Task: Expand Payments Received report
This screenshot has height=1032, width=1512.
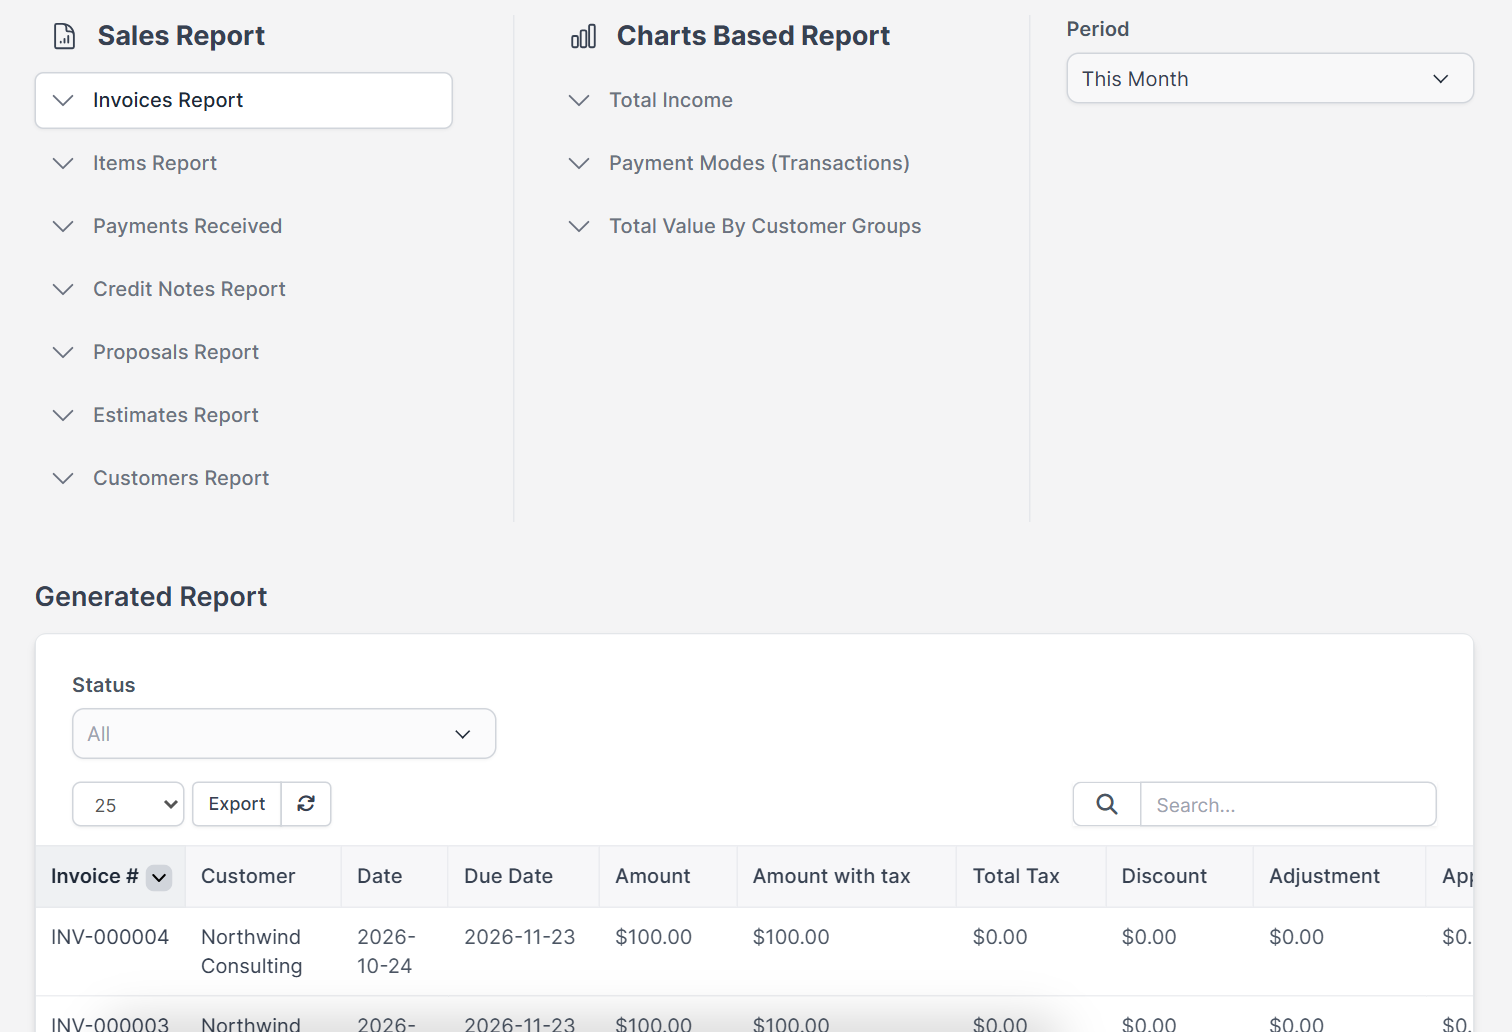Action: pyautogui.click(x=188, y=226)
